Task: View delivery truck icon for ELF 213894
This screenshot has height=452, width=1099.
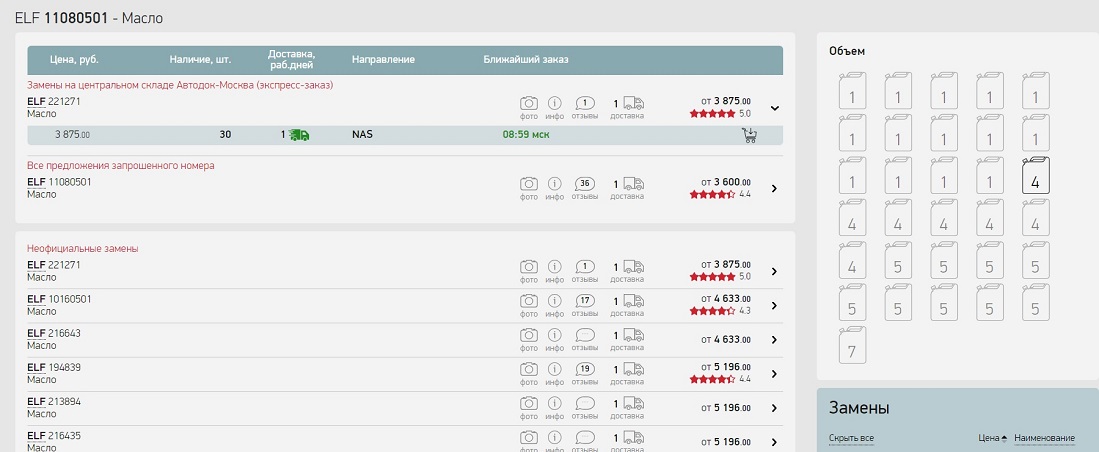Action: click(634, 403)
